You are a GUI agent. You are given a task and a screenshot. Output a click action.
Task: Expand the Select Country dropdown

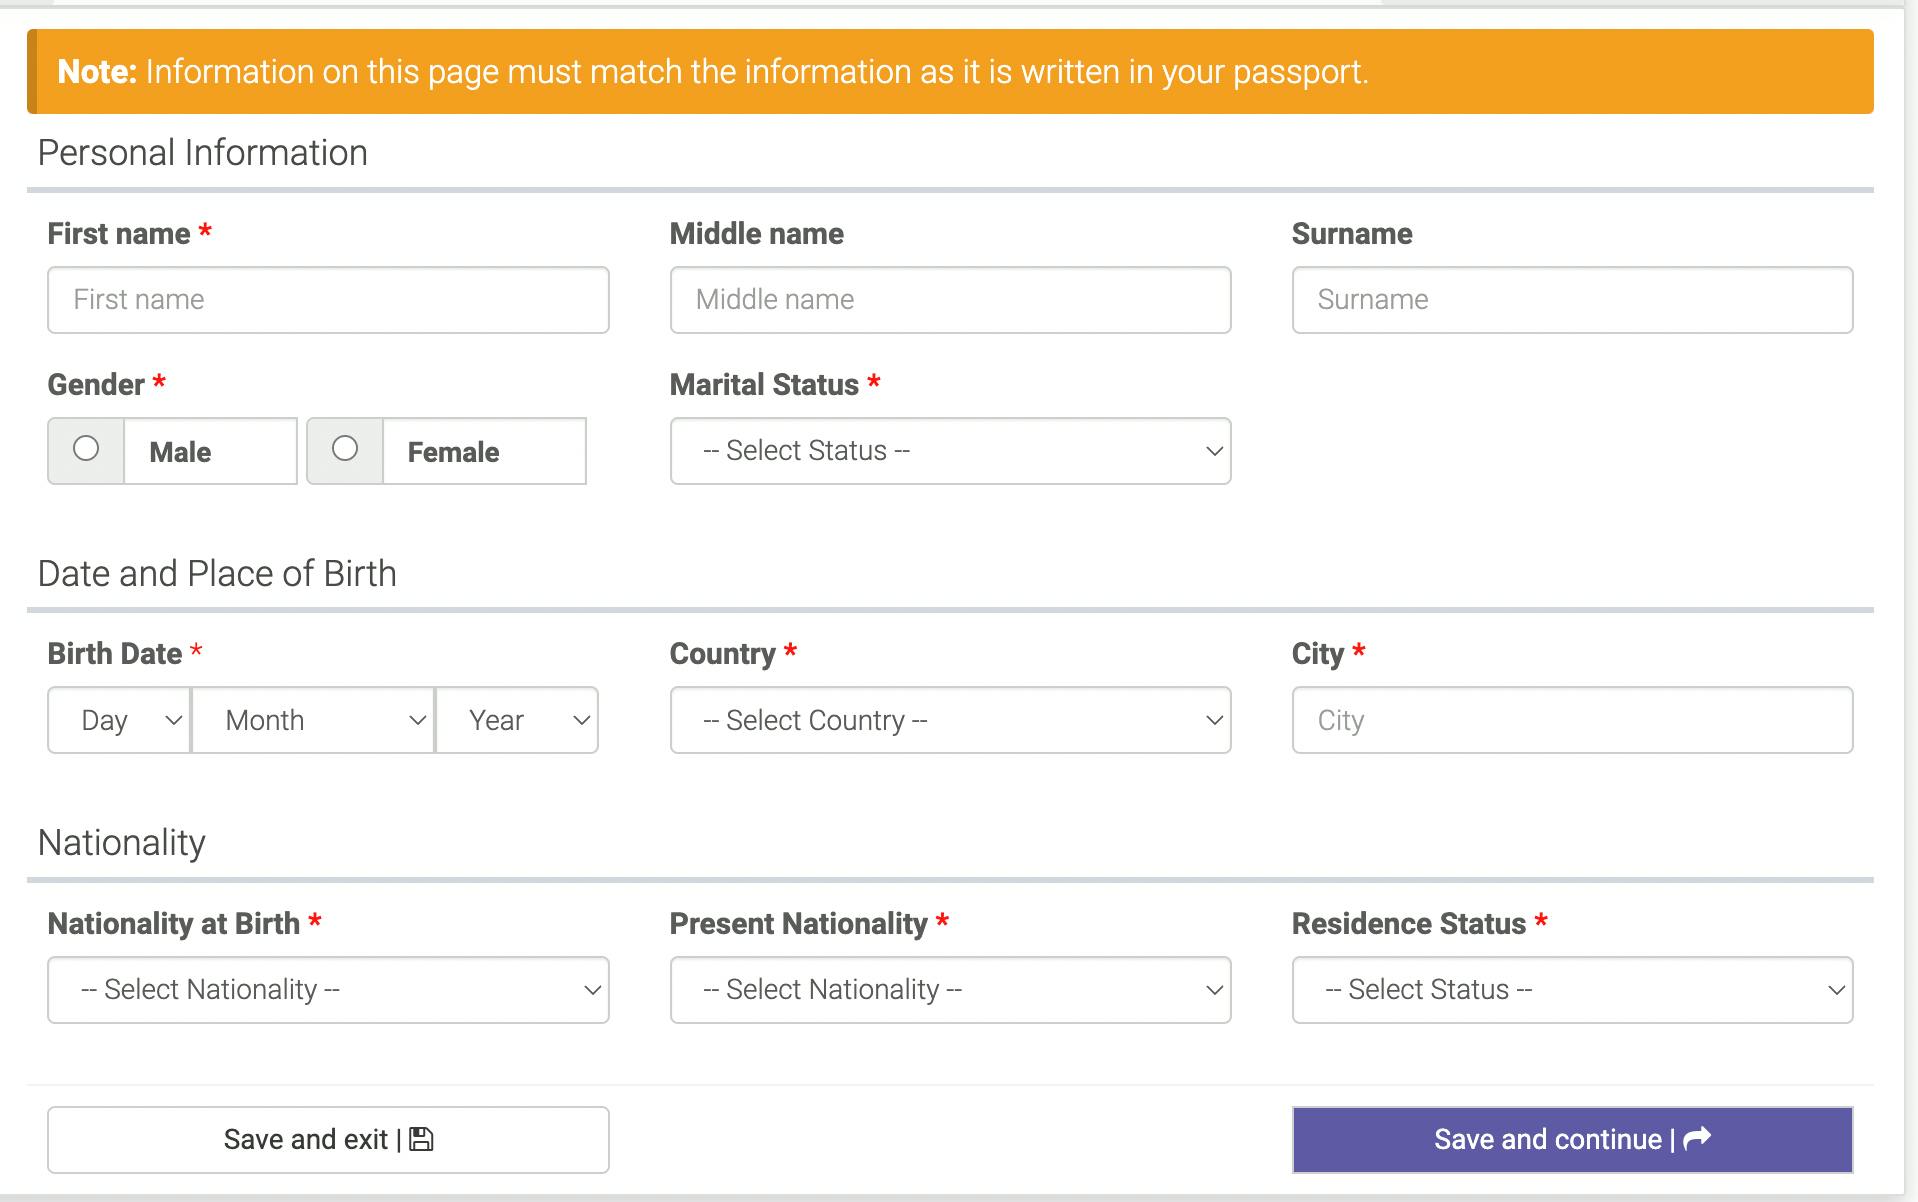(950, 720)
